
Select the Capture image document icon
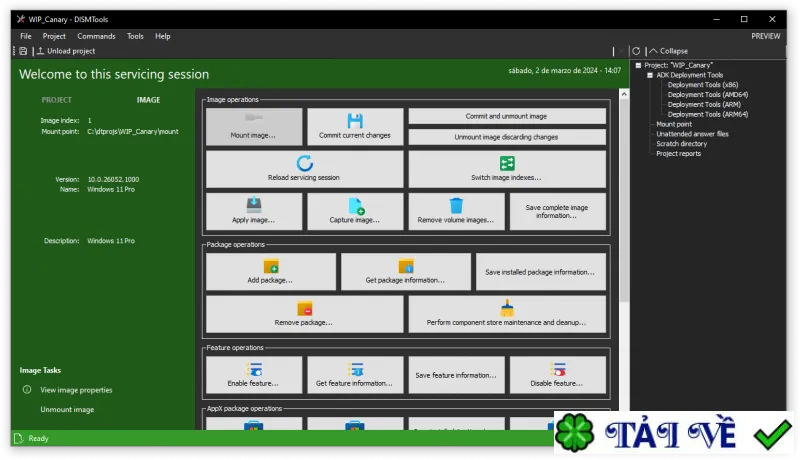[x=356, y=206]
